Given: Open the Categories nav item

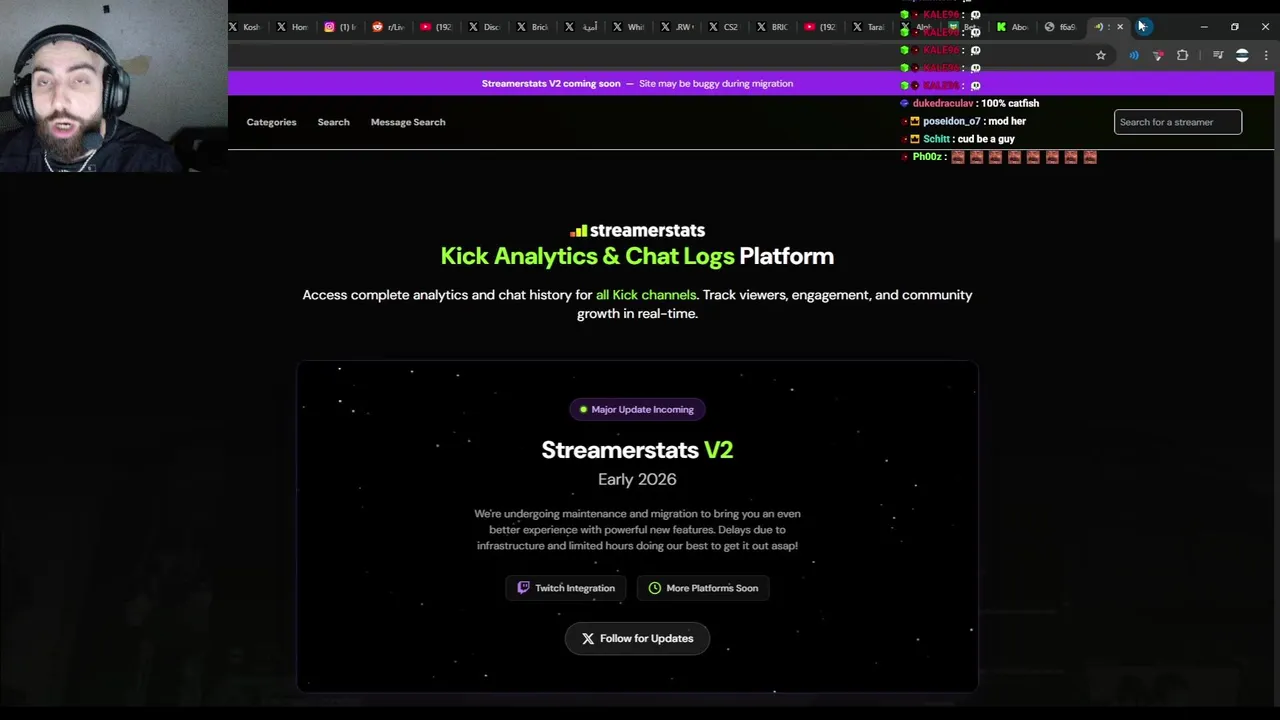Looking at the screenshot, I should 271,122.
